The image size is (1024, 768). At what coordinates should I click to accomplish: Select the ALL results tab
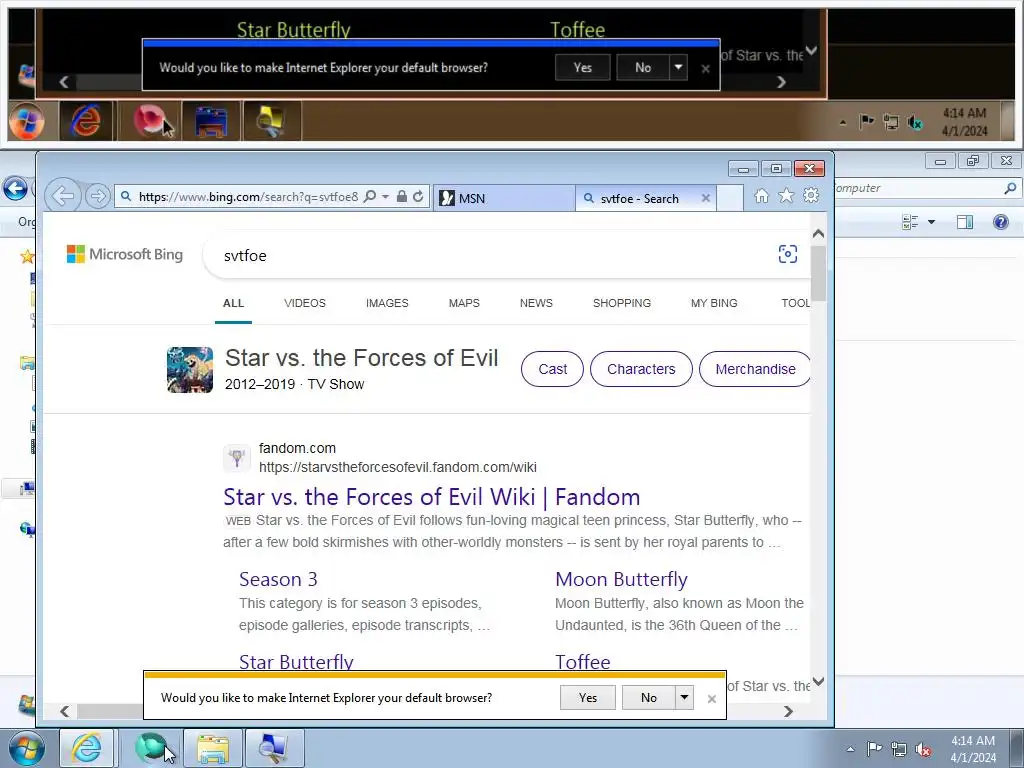[x=233, y=303]
